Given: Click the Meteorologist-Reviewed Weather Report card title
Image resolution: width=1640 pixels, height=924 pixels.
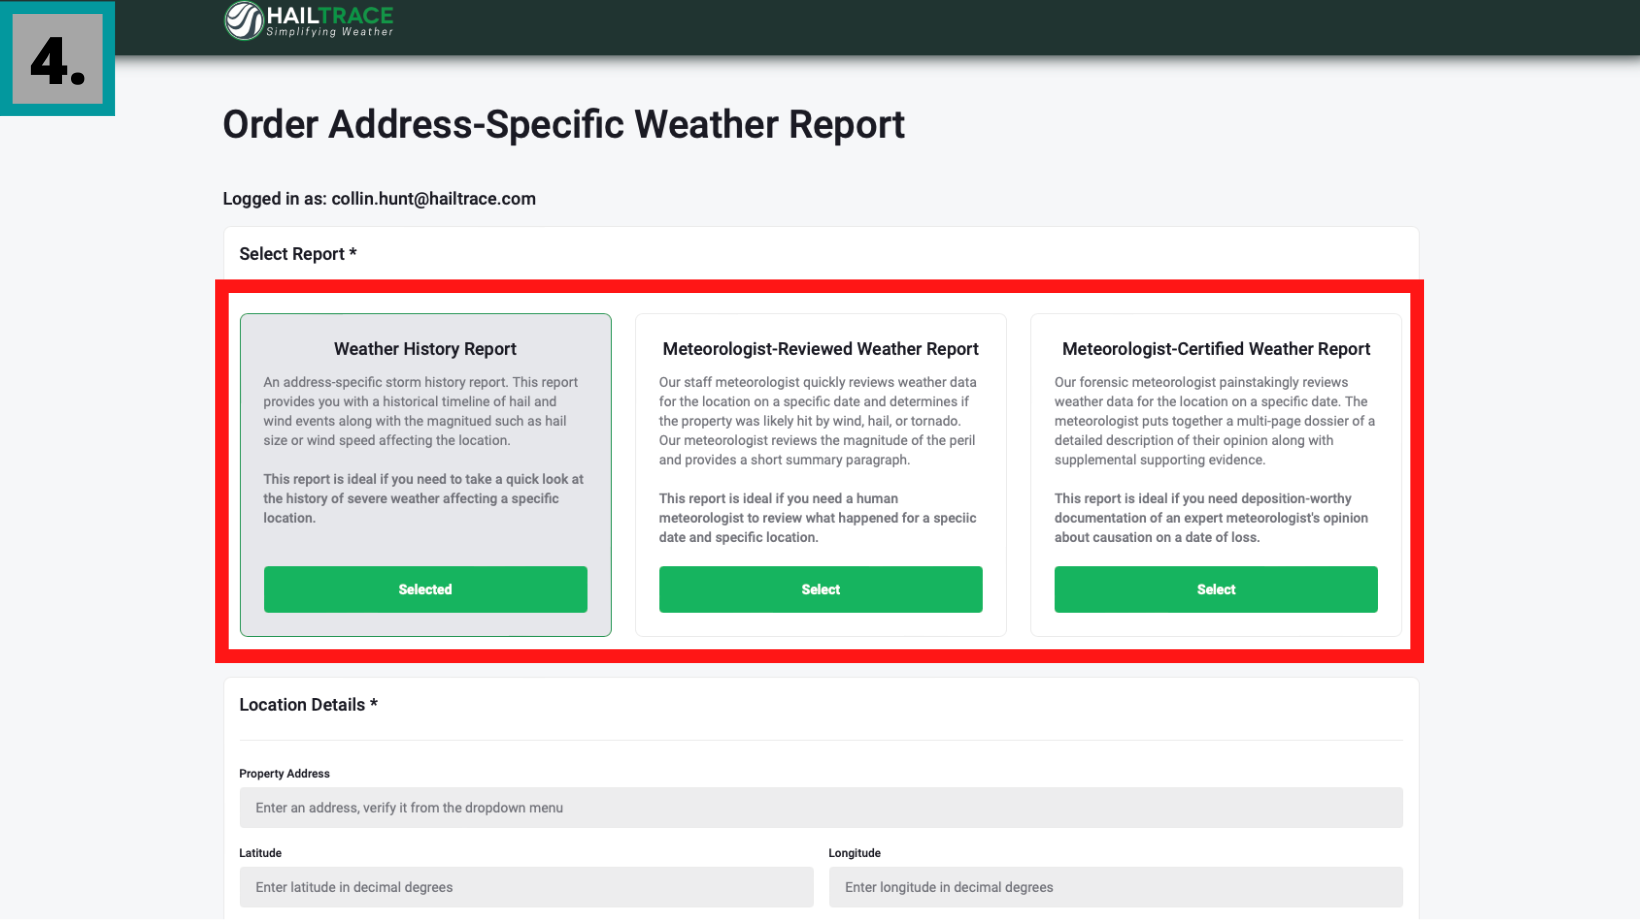Looking at the screenshot, I should tap(820, 349).
